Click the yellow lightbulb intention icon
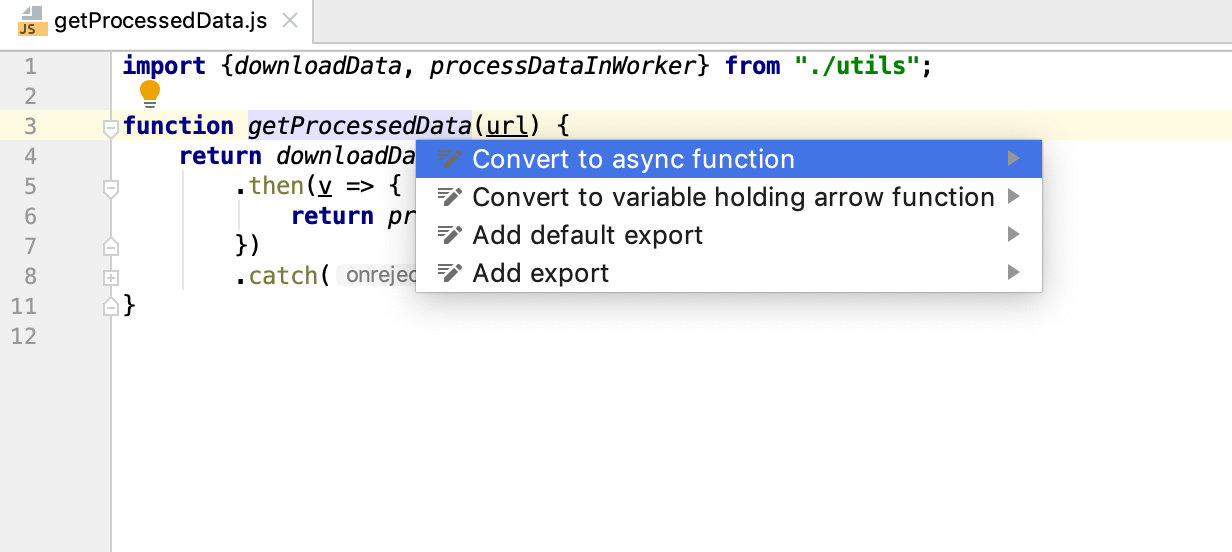Screen dimensions: 1232x552 (150, 94)
